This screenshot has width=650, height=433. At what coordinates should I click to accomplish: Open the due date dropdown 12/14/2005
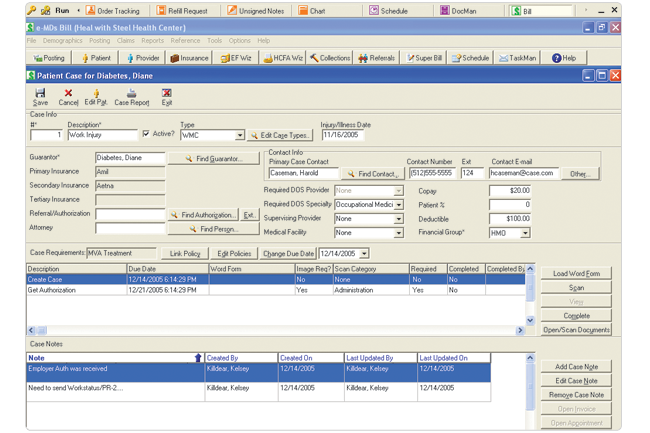click(x=364, y=253)
